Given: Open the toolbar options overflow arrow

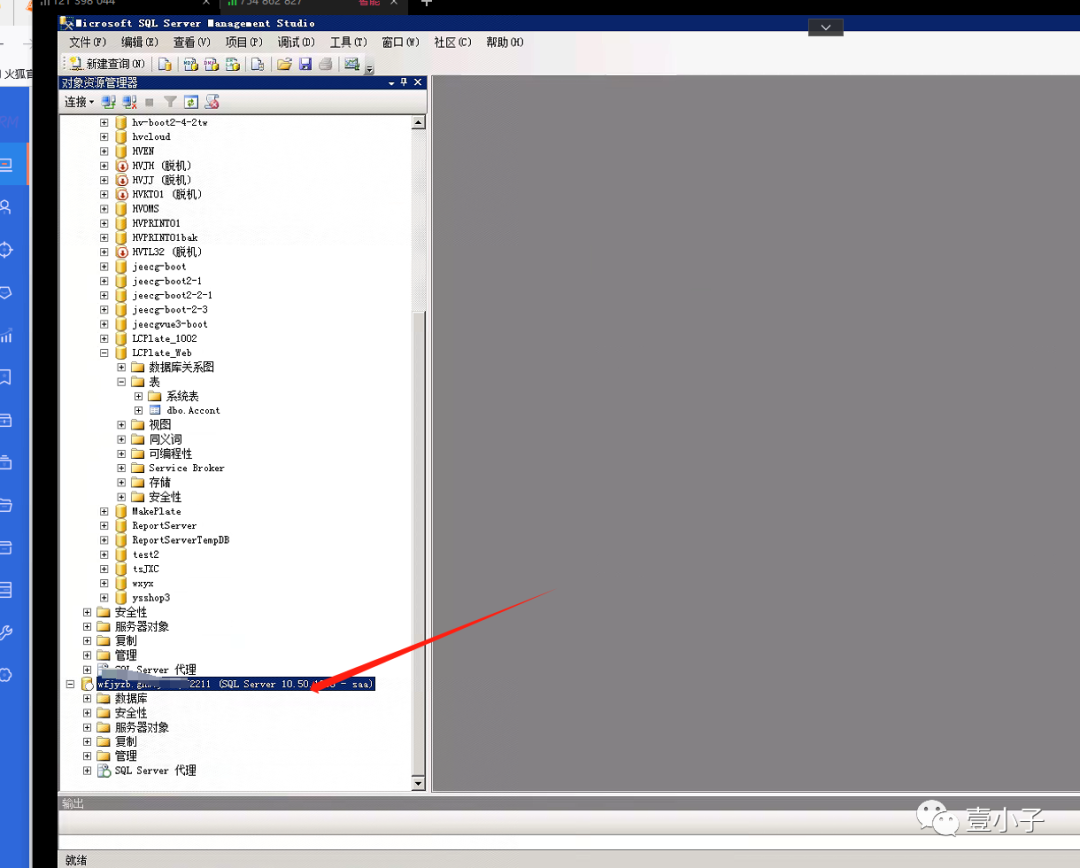Looking at the screenshot, I should 370,68.
